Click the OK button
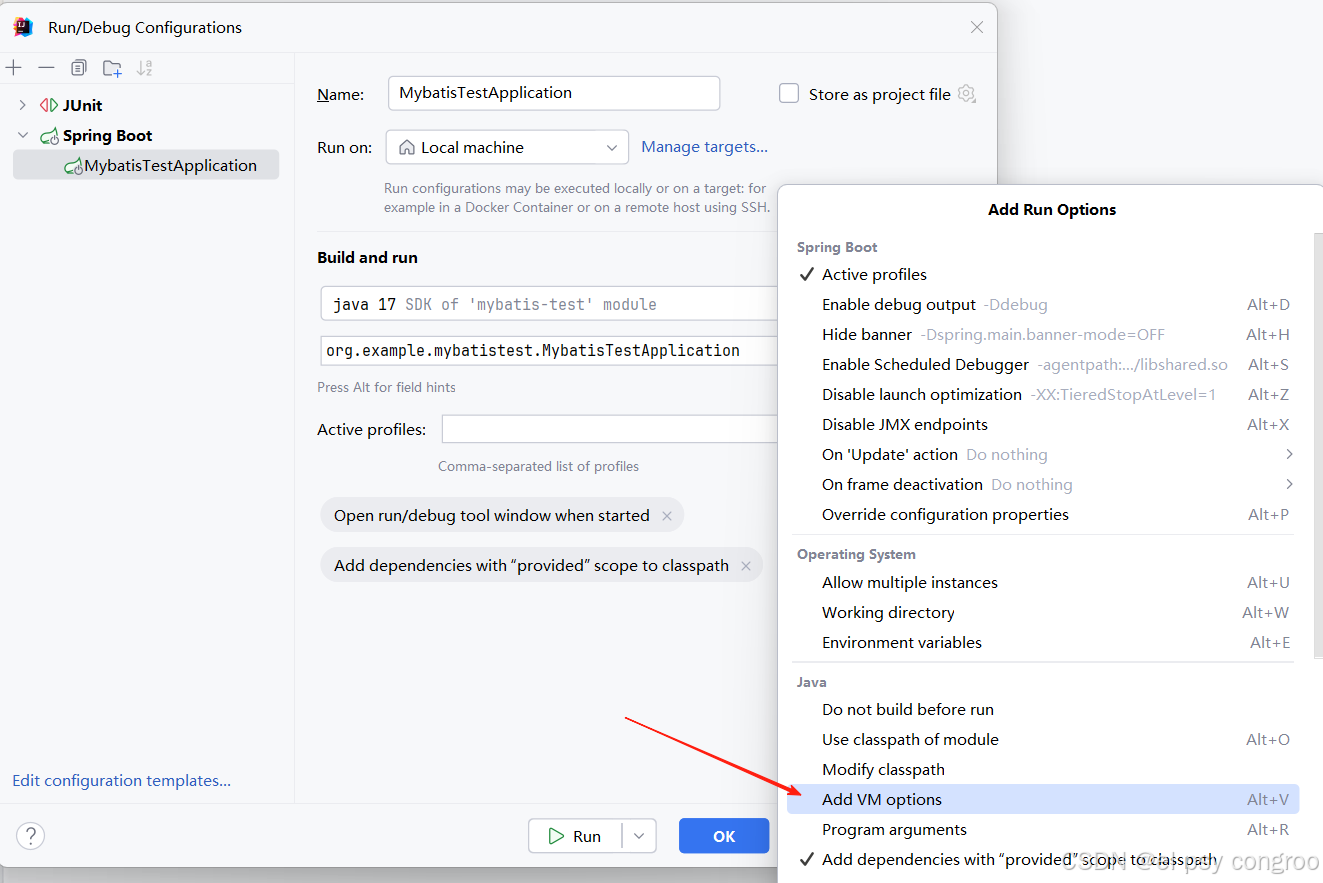 724,836
